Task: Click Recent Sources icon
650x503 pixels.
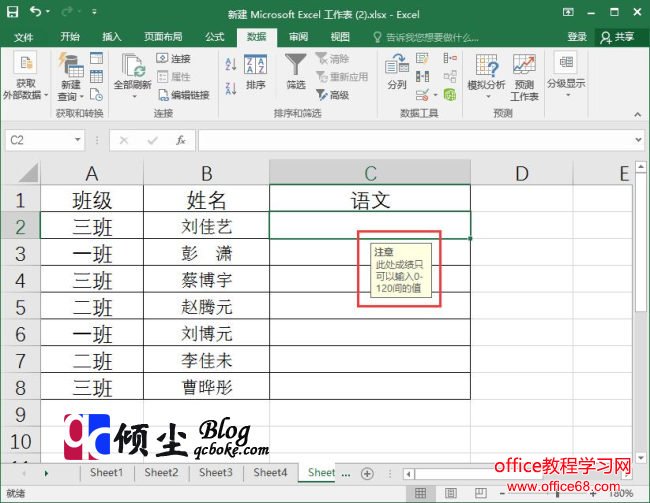Action: pos(96,95)
